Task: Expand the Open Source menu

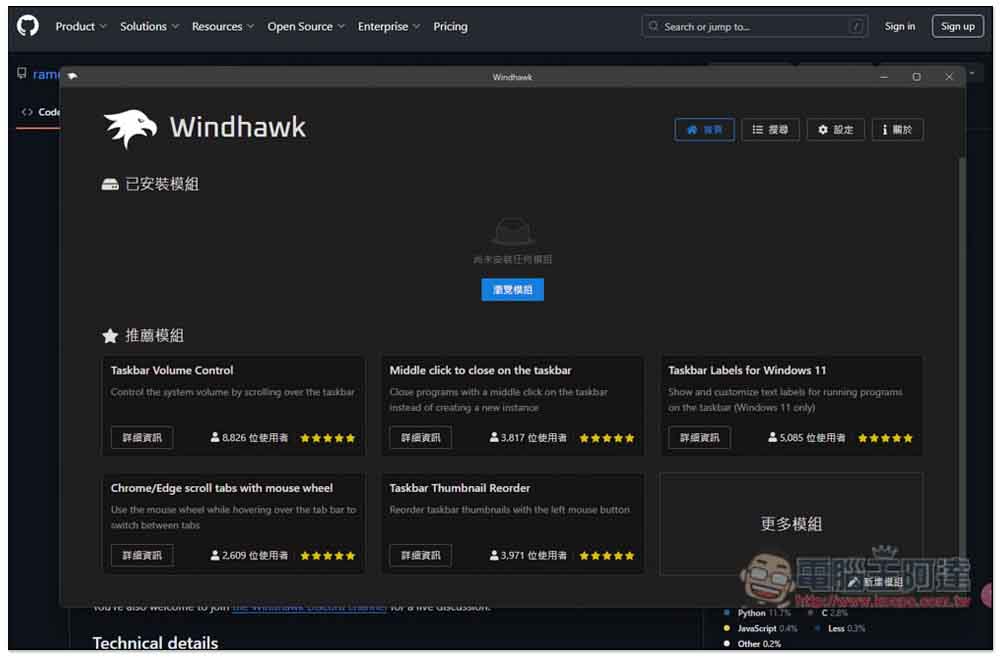Action: [x=305, y=26]
